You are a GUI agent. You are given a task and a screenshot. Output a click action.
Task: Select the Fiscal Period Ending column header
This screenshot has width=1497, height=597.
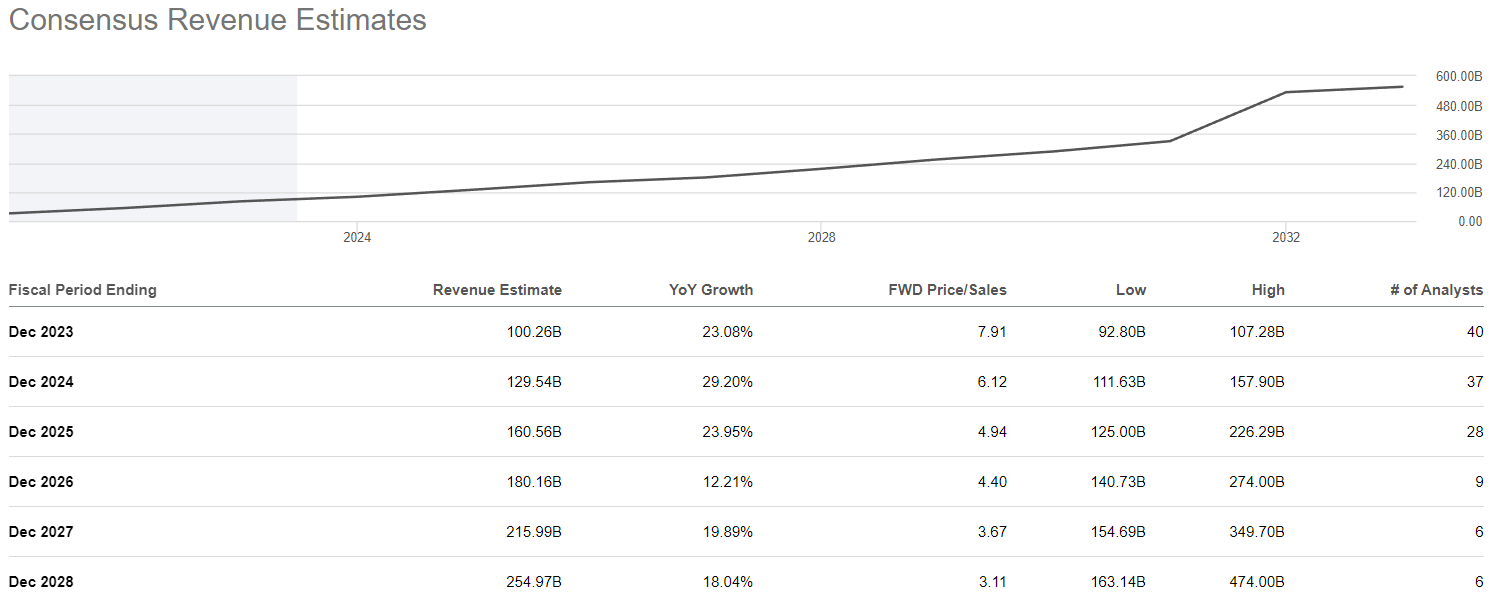(x=83, y=290)
